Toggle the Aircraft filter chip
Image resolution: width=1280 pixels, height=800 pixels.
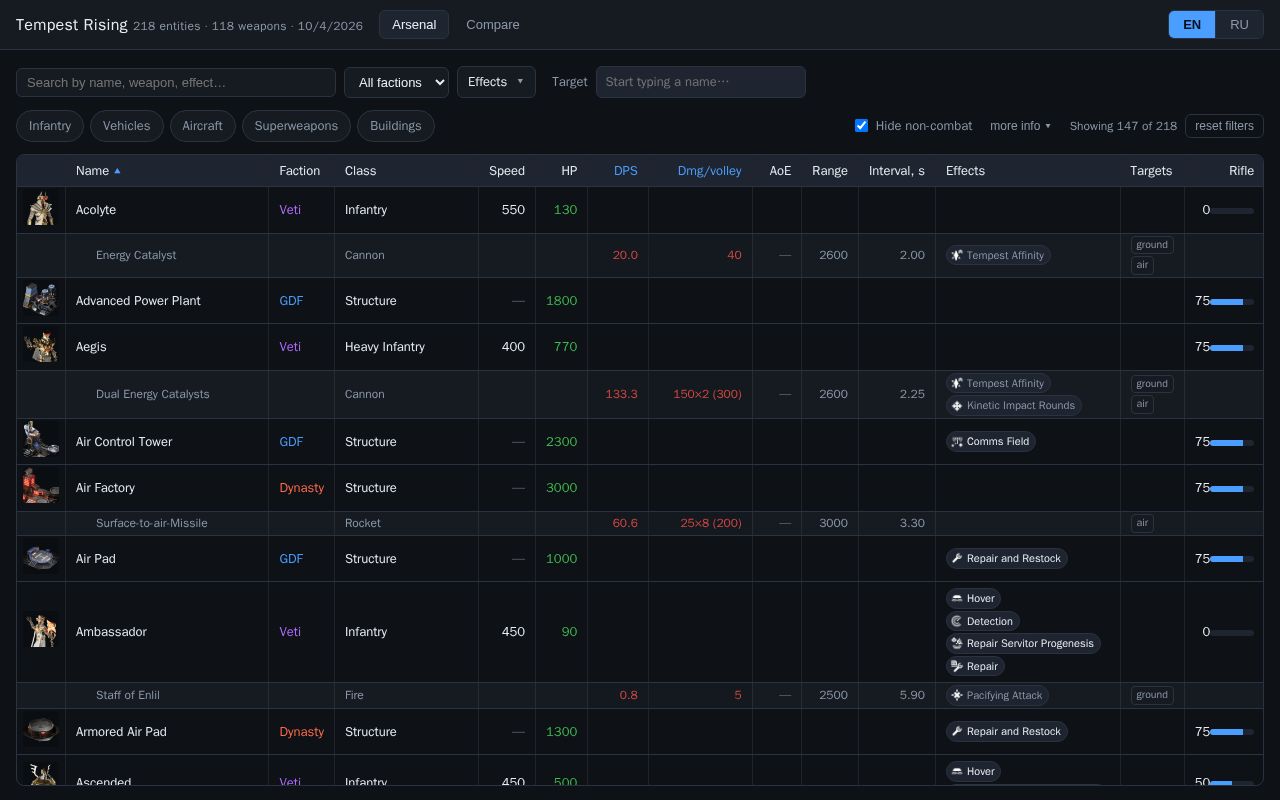[203, 126]
